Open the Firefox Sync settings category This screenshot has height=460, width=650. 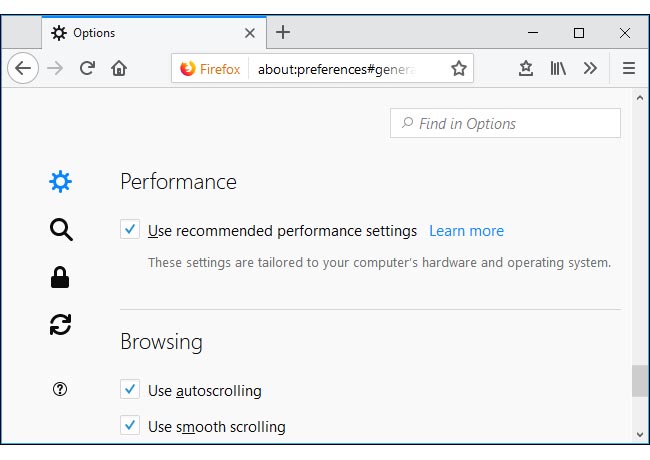[61, 324]
